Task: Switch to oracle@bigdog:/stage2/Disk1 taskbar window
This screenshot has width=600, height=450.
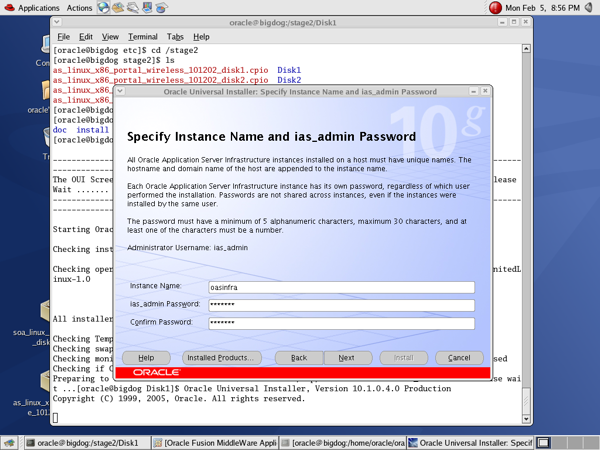Action: tap(87, 443)
